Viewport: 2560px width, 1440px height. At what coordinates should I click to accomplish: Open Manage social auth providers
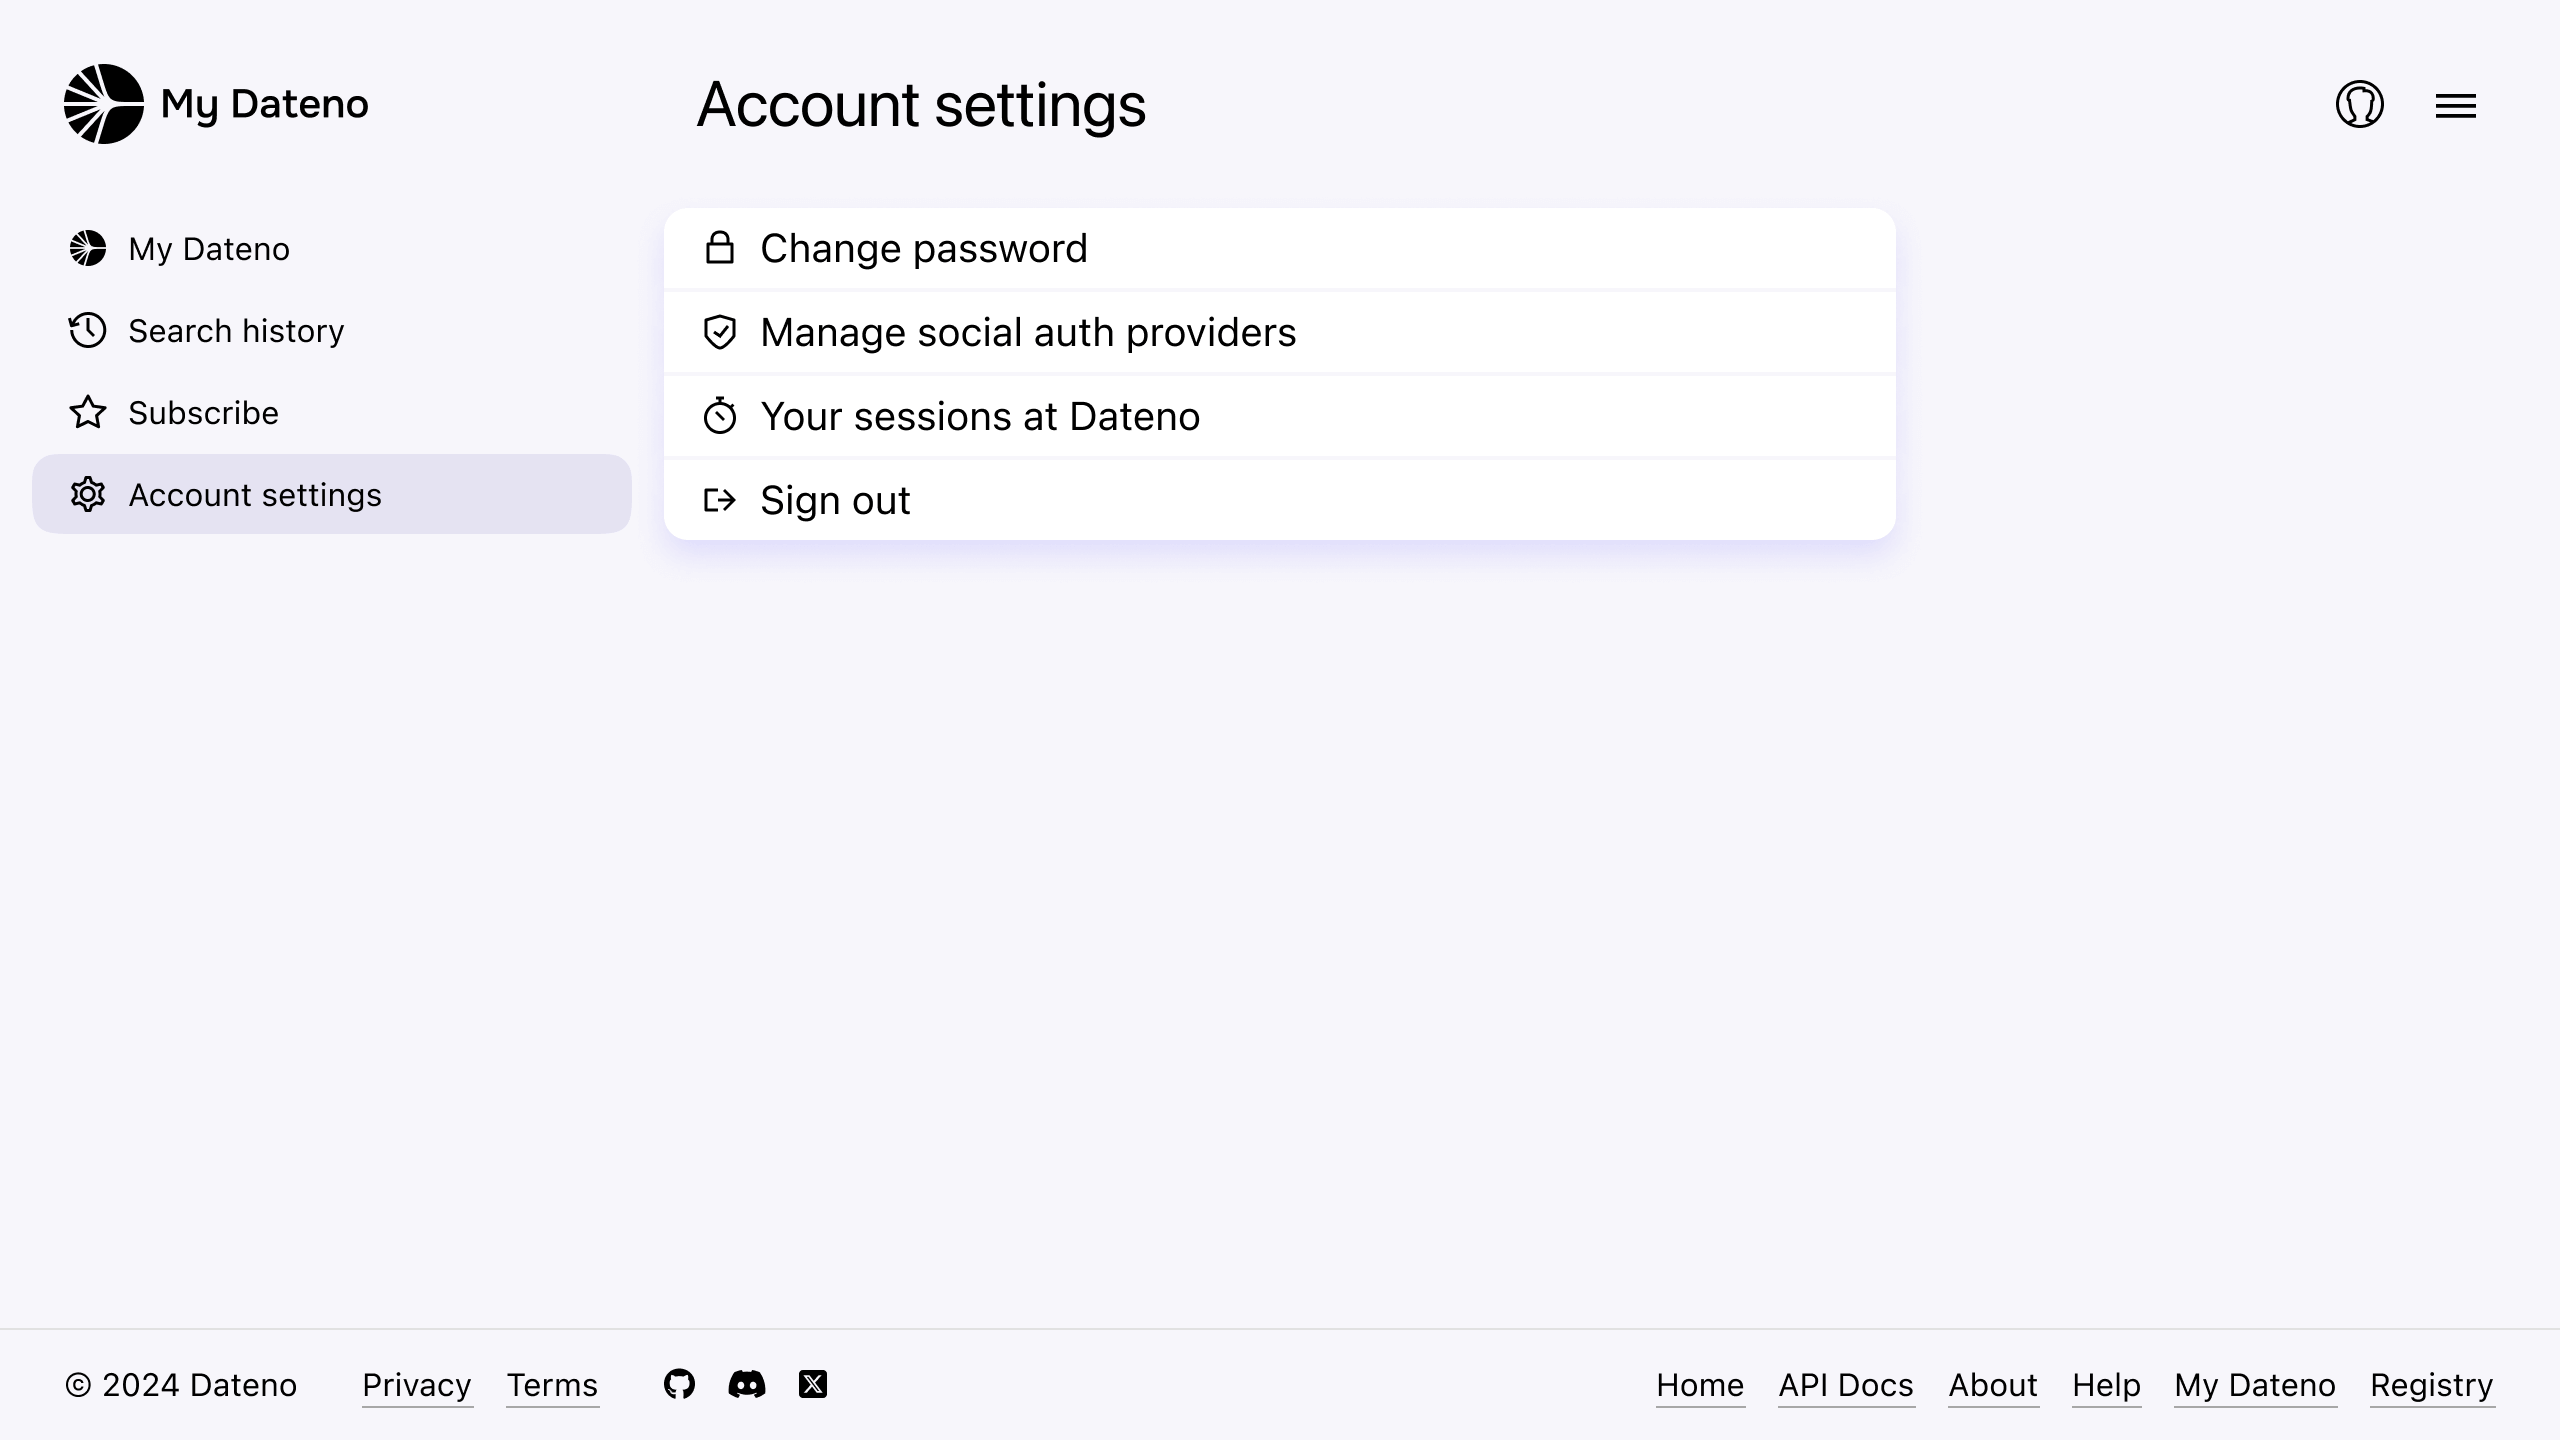1028,332
